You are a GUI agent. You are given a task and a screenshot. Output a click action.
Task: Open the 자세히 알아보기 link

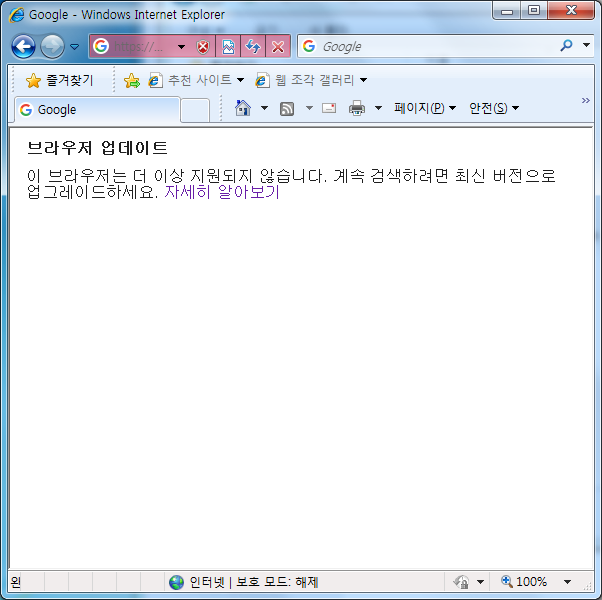coord(222,193)
